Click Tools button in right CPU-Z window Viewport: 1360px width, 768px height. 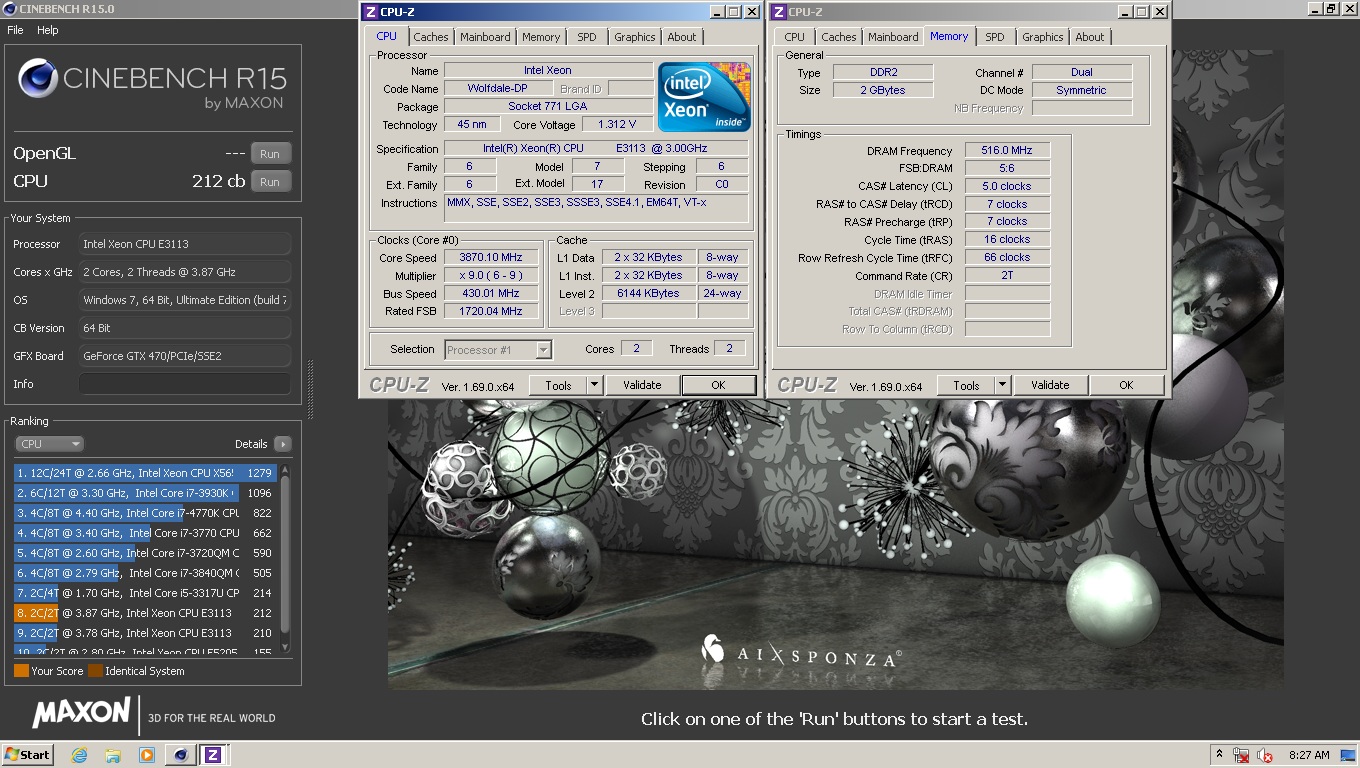pyautogui.click(x=966, y=385)
